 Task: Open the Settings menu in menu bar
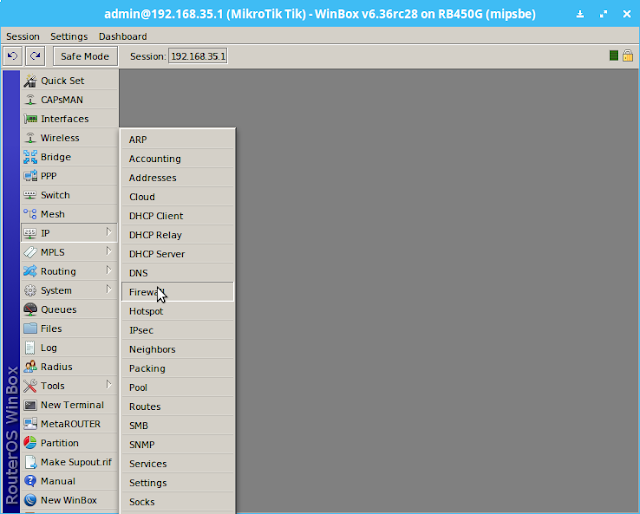tap(69, 37)
